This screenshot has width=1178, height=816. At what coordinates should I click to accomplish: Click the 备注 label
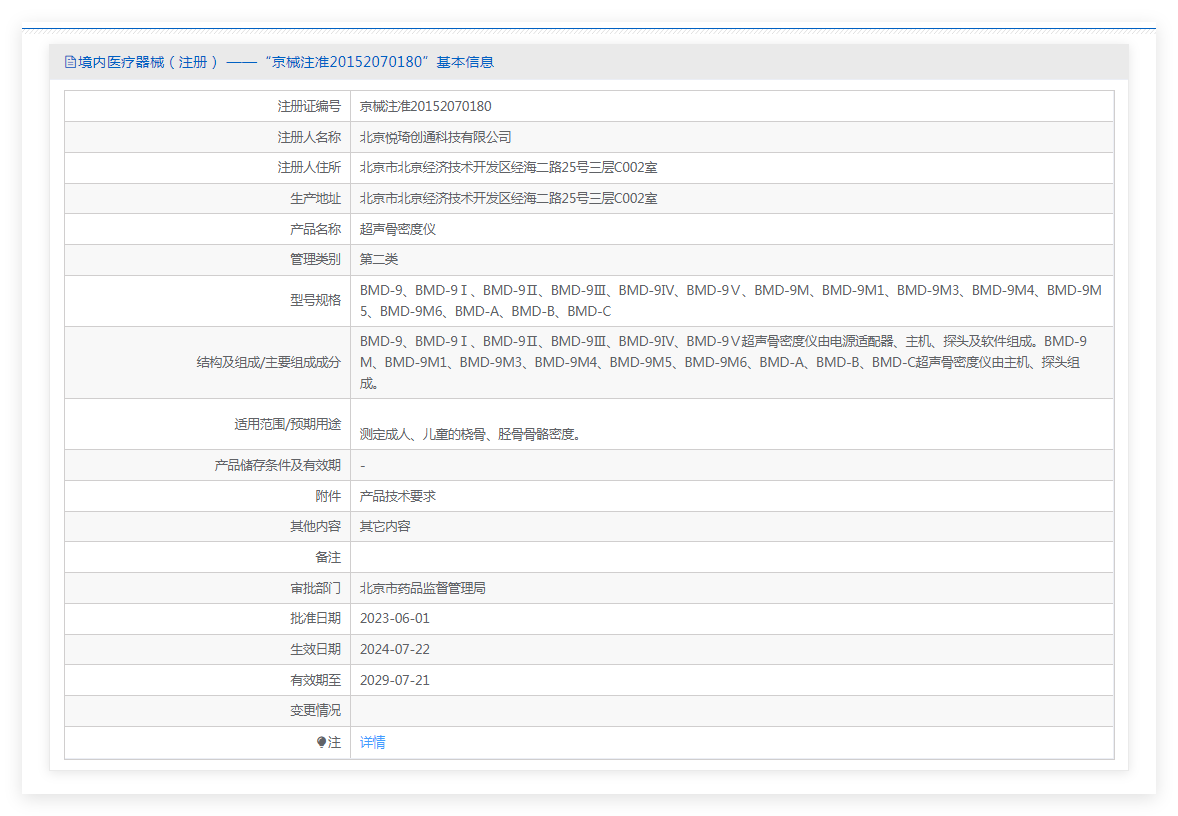tap(328, 558)
